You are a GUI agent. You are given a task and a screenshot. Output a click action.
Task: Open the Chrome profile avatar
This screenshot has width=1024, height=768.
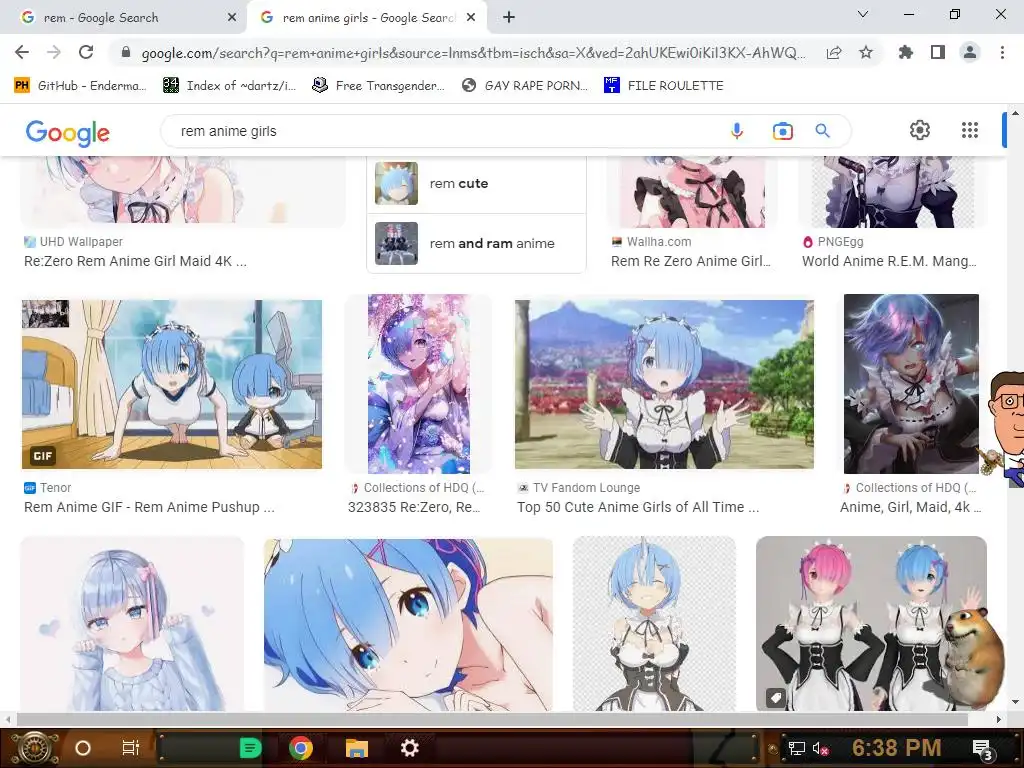pos(970,52)
